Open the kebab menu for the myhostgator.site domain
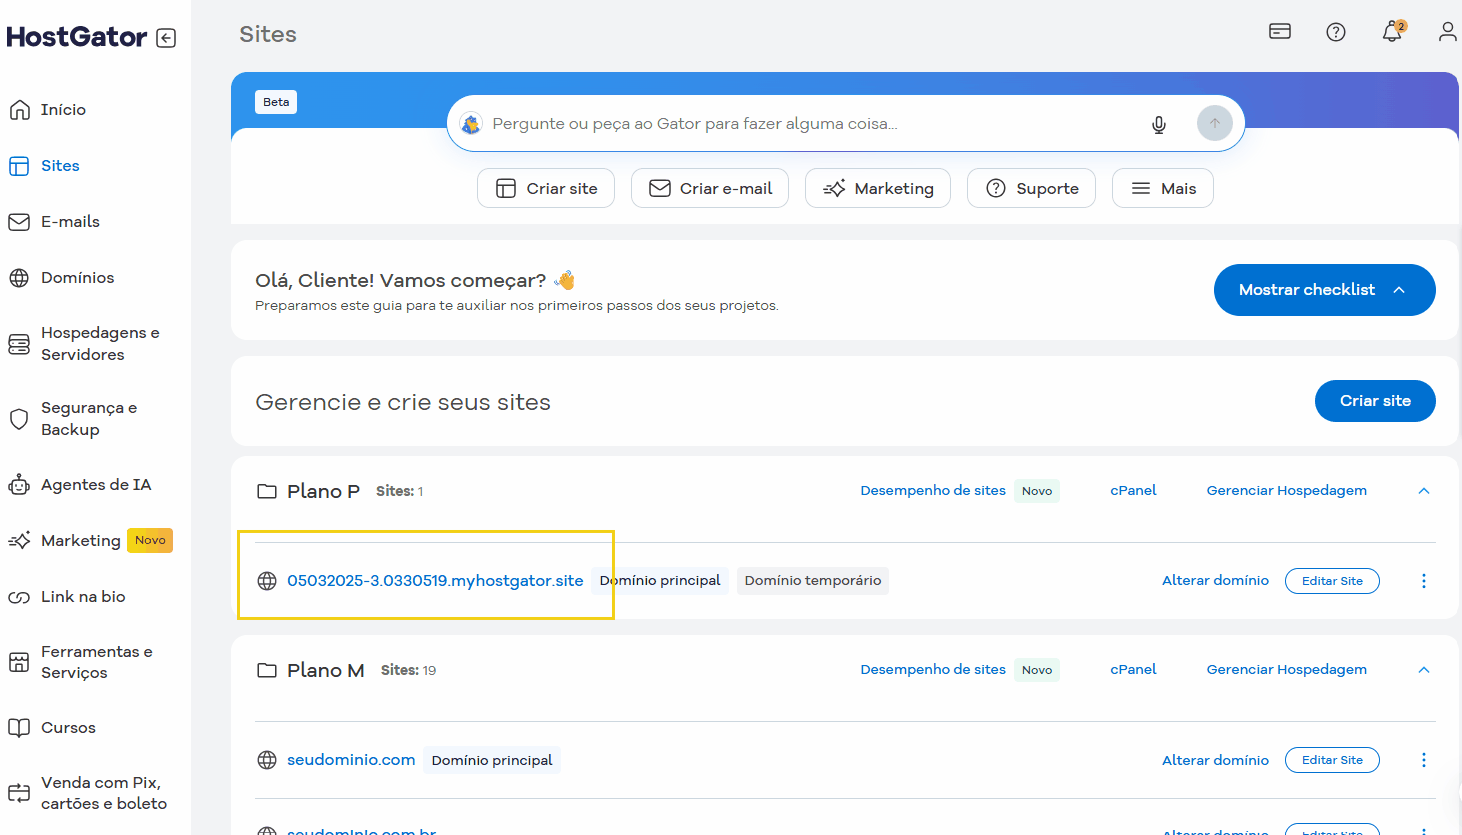The image size is (1462, 835). pos(1424,581)
